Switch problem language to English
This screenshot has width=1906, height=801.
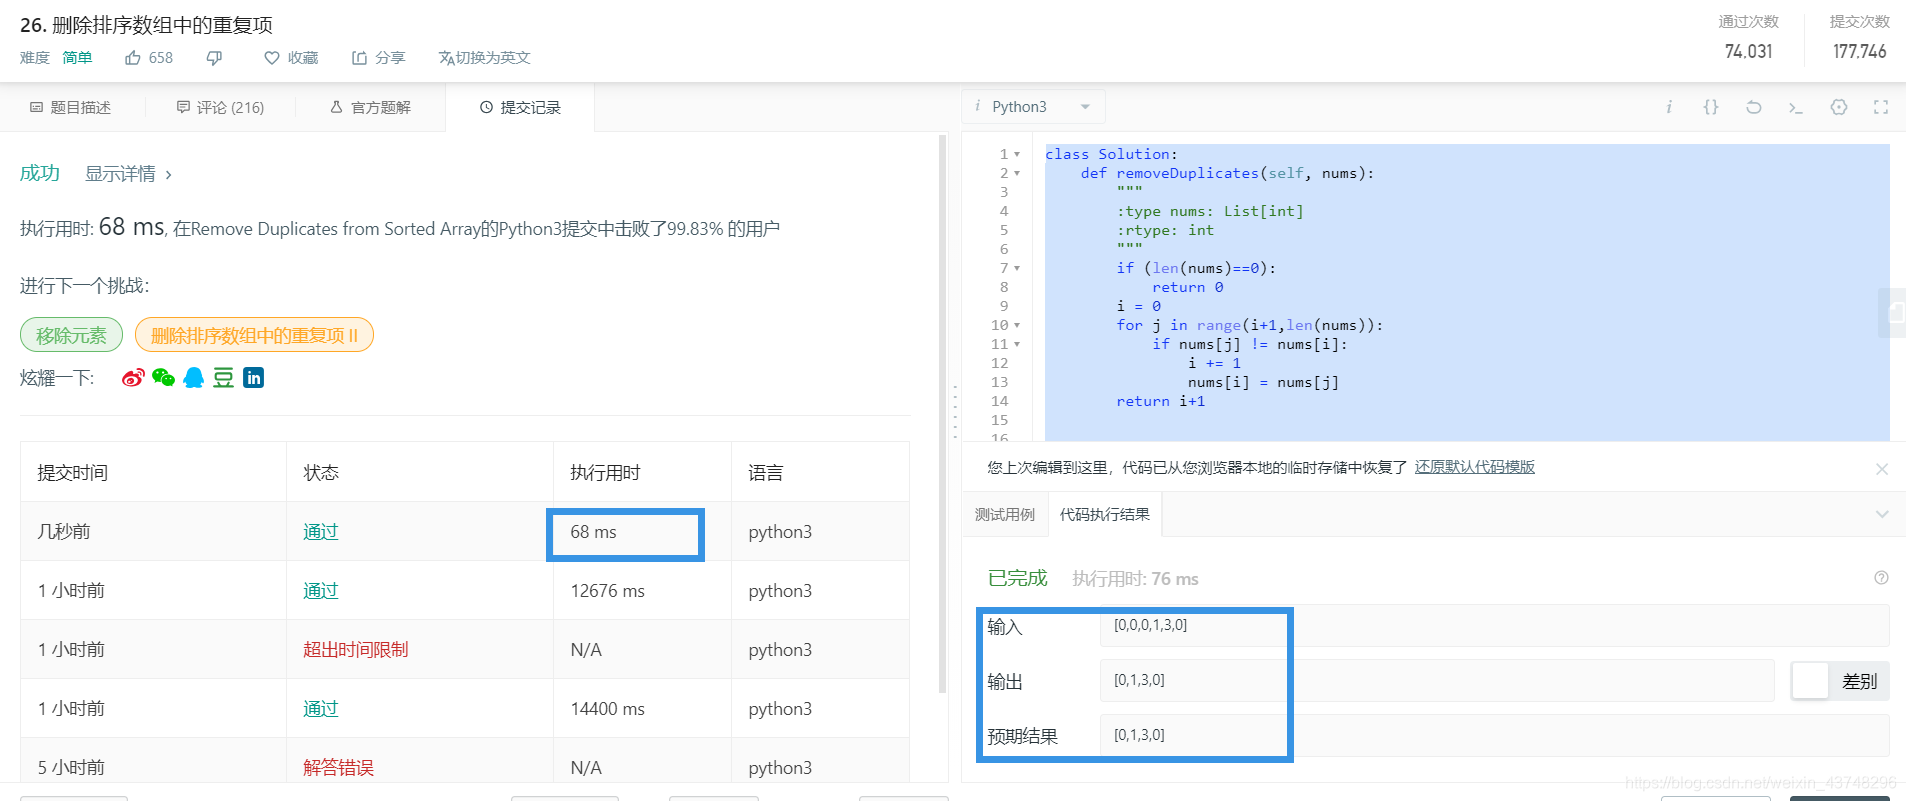[x=484, y=58]
